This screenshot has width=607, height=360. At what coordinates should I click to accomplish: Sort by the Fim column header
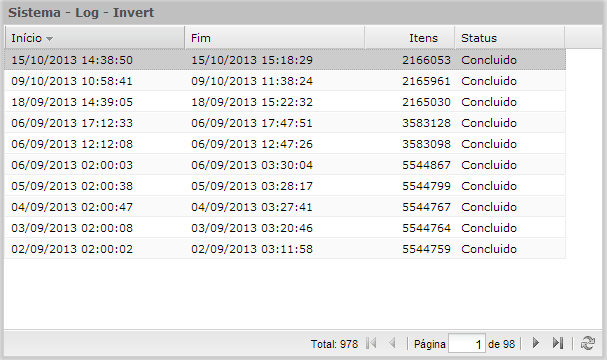274,38
